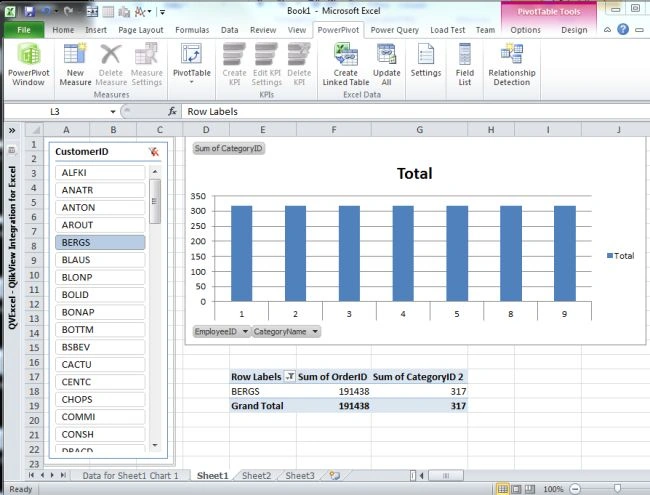The height and width of the screenshot is (495, 650).
Task: Go to last sheet navigation arrow
Action: pyautogui.click(x=63, y=475)
